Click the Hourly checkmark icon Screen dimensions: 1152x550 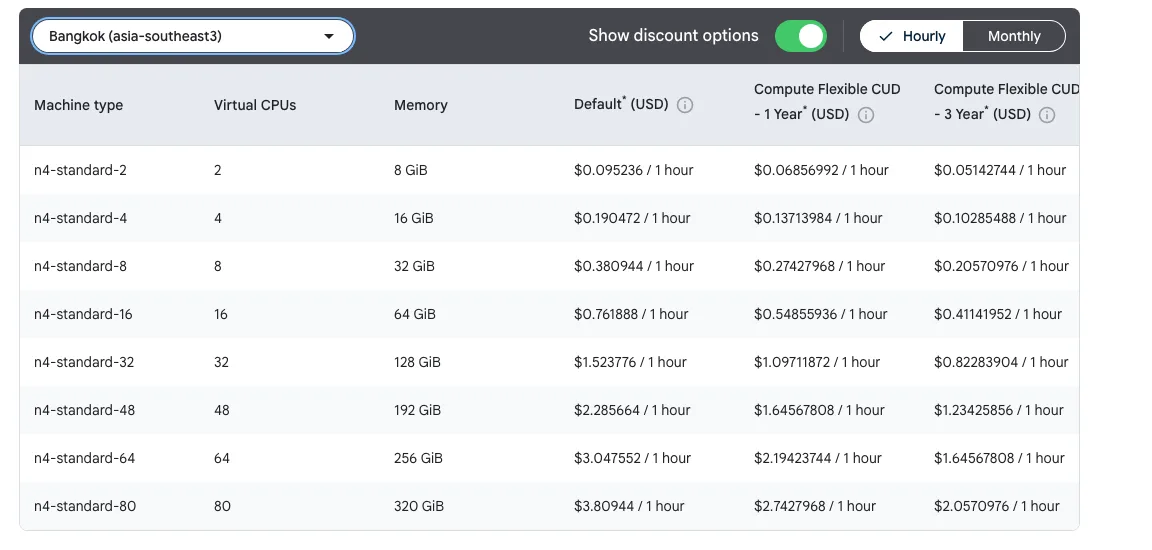tap(886, 36)
